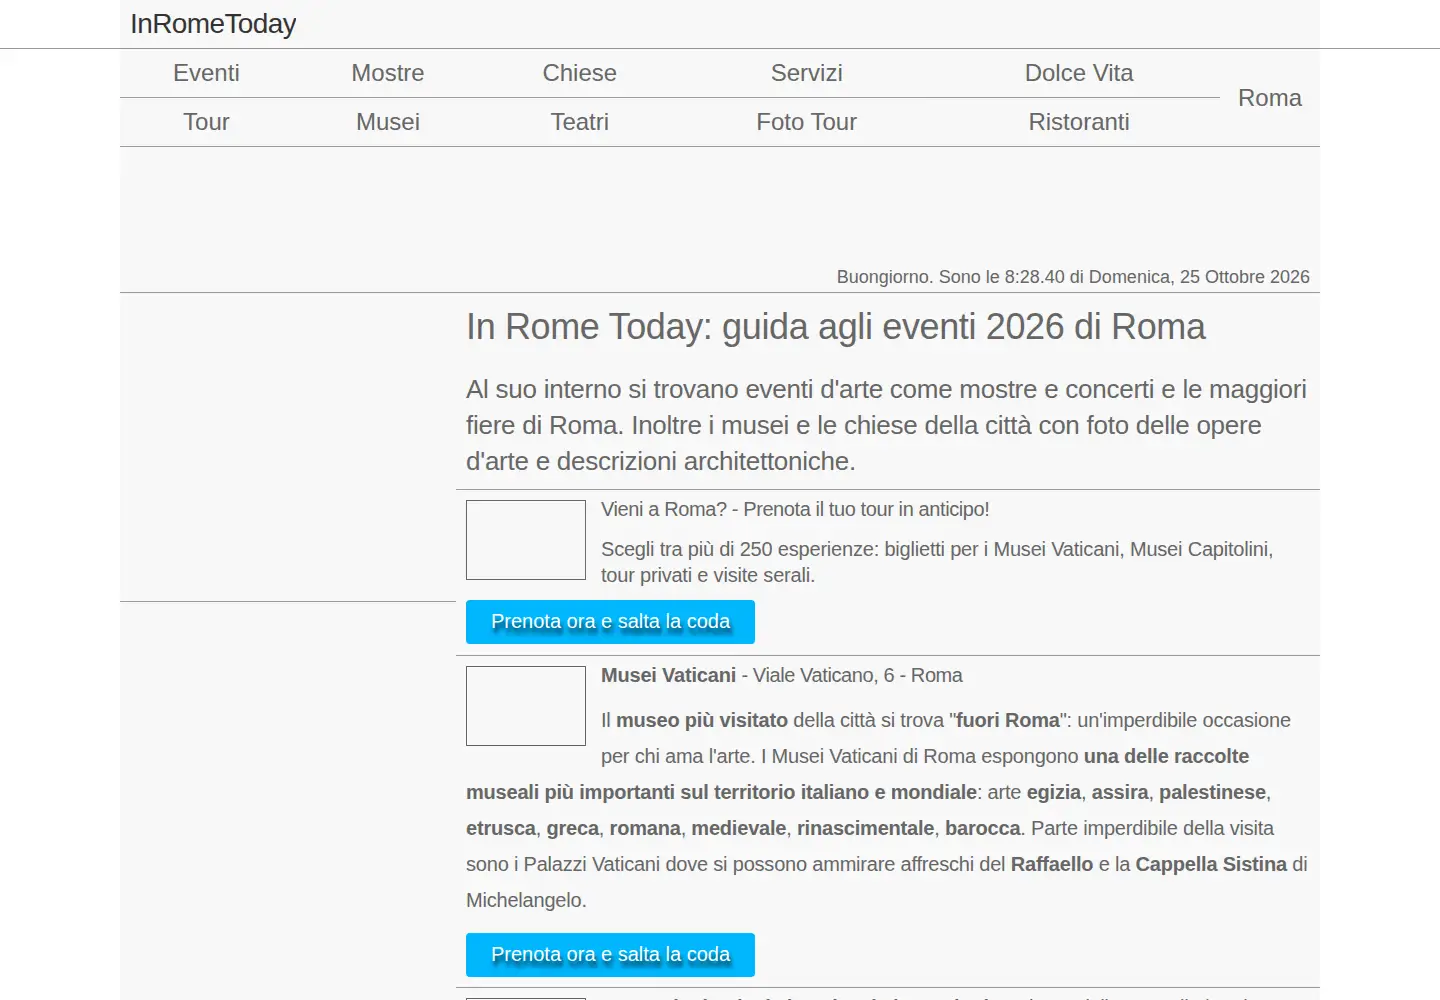Open the Tour menu item
1440x1000 pixels.
click(206, 122)
